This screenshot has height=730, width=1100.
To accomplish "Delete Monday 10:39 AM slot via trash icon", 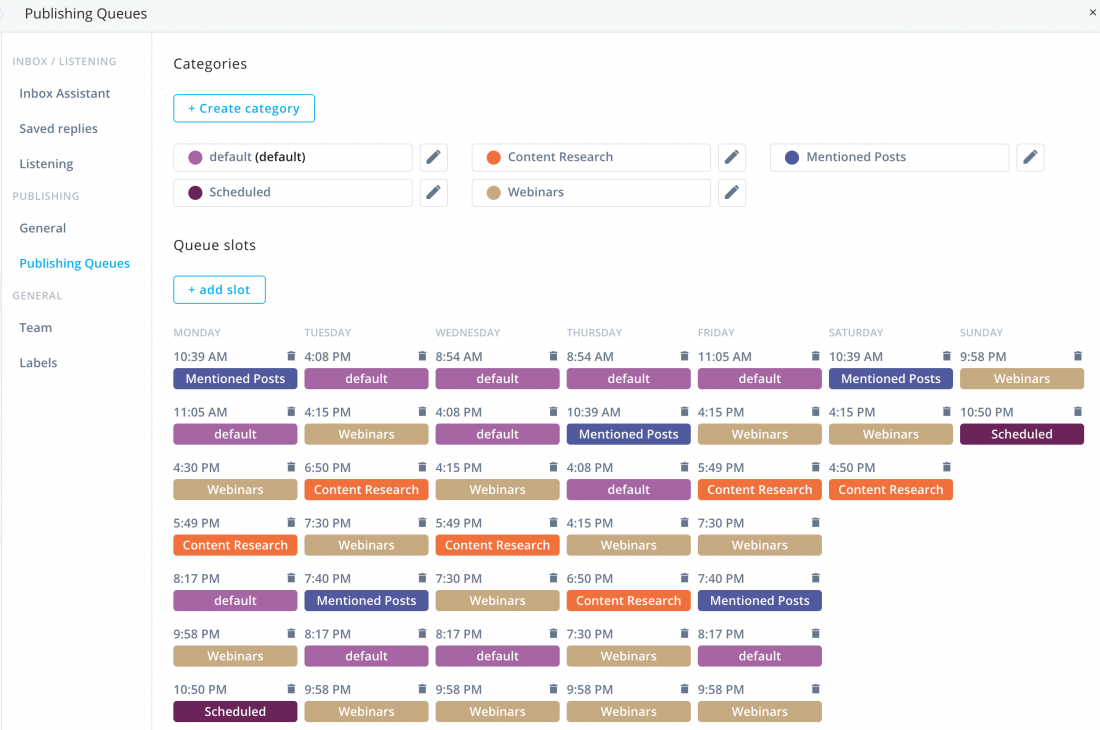I will pyautogui.click(x=291, y=356).
